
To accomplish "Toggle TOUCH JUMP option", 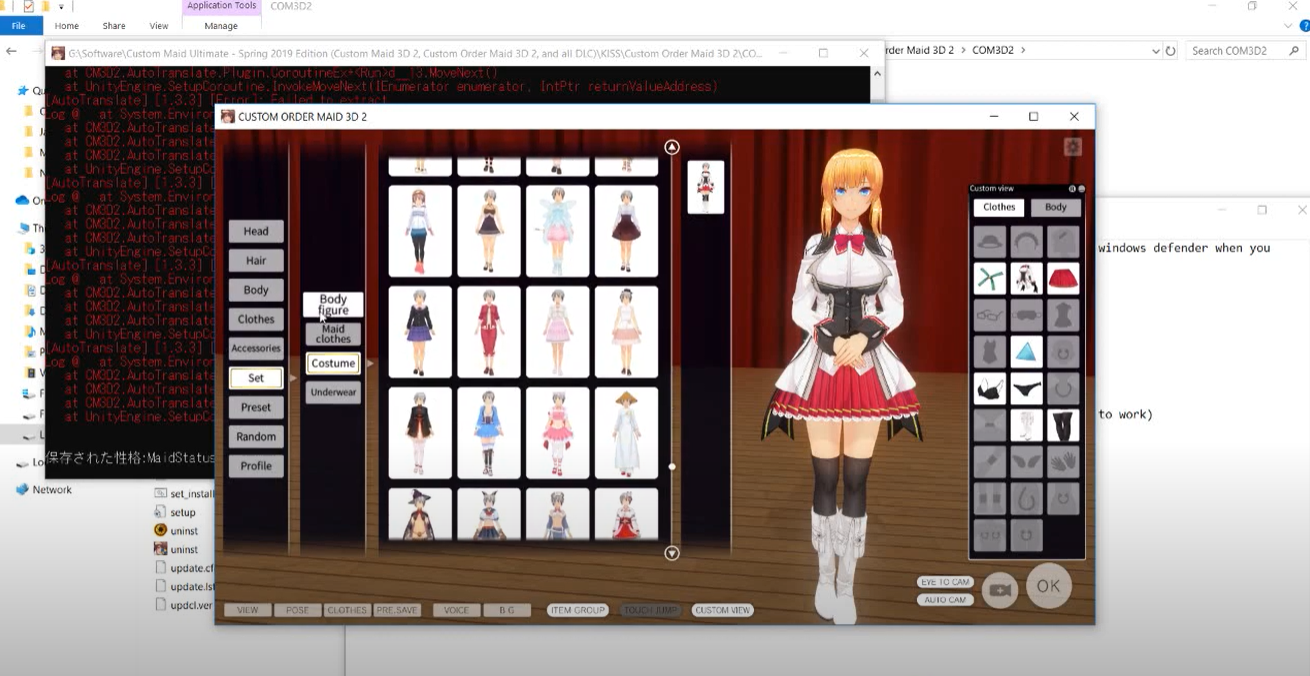I will point(650,610).
